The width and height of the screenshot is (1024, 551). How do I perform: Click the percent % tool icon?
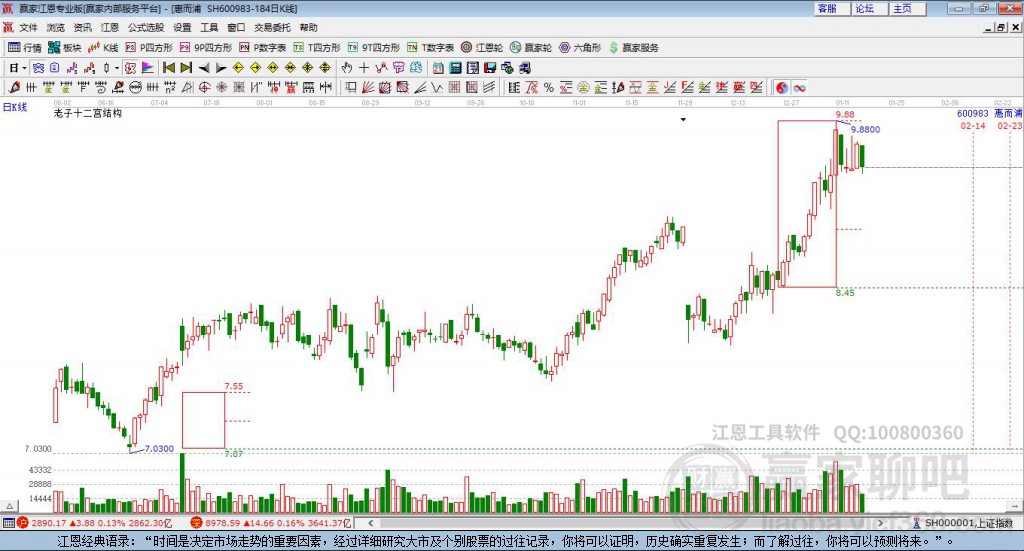point(549,87)
